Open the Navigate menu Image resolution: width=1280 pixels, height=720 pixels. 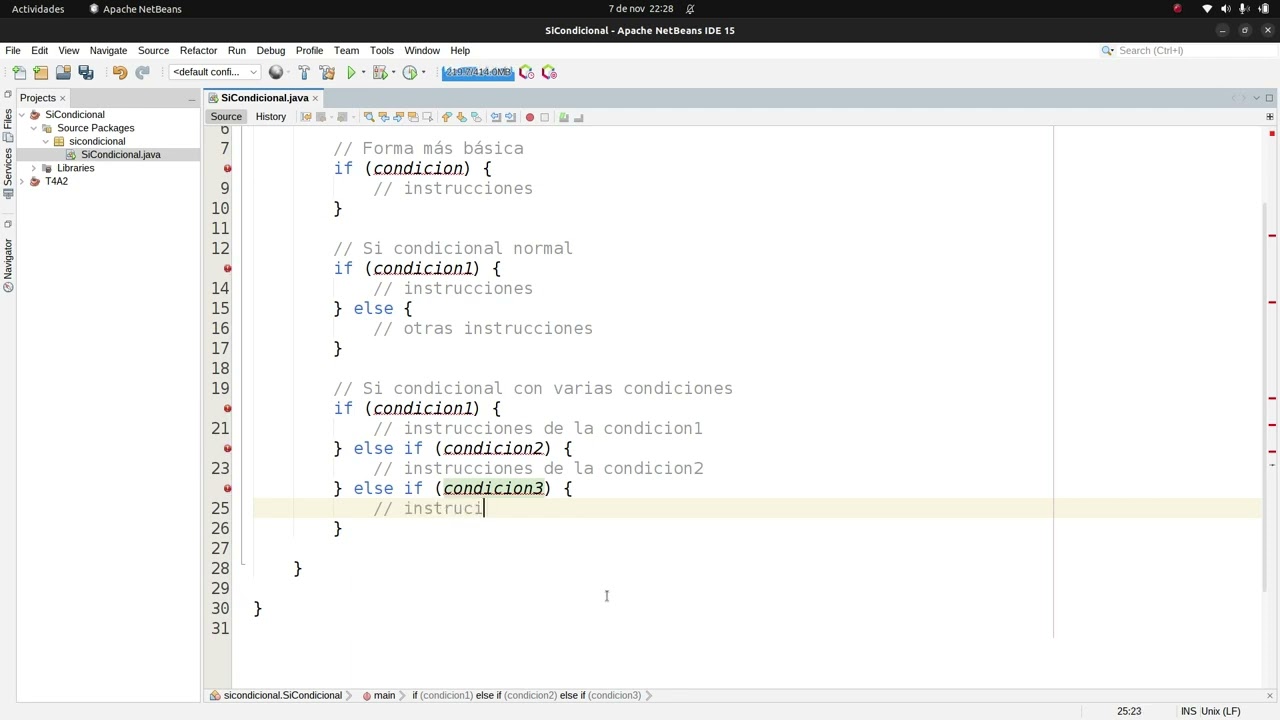[108, 50]
